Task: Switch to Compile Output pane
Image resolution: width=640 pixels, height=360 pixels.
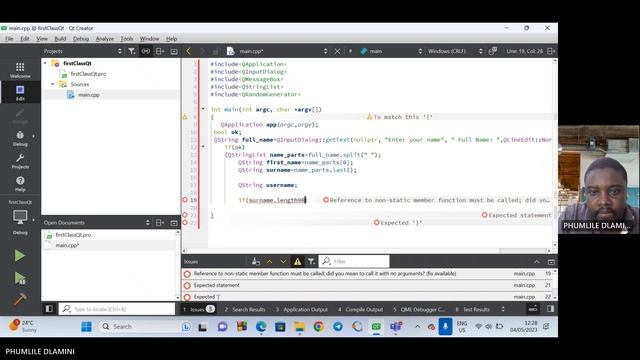Action: 360,309
